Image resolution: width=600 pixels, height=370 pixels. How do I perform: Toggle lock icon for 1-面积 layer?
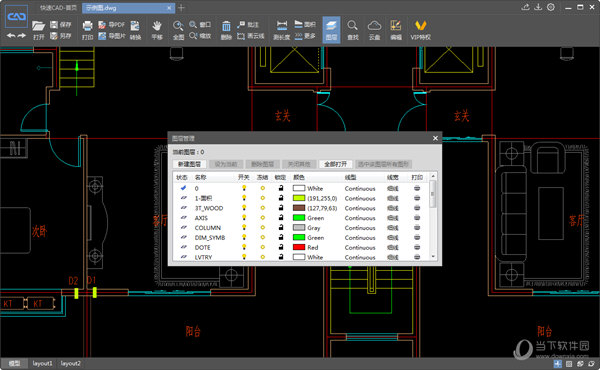(x=281, y=198)
